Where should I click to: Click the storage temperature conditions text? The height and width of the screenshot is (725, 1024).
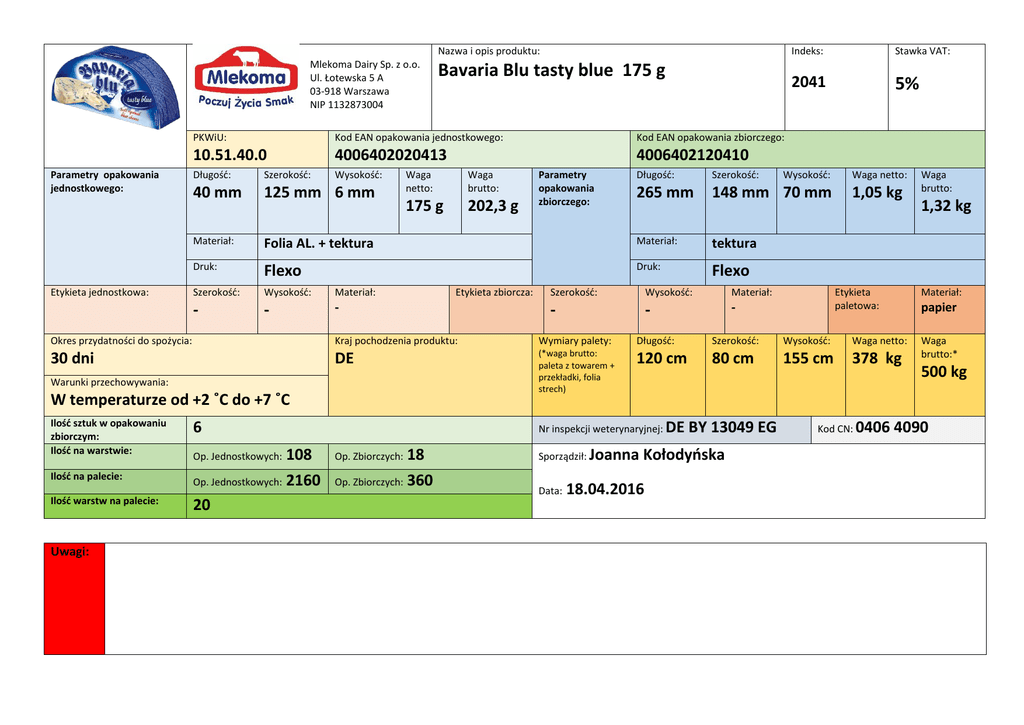170,400
